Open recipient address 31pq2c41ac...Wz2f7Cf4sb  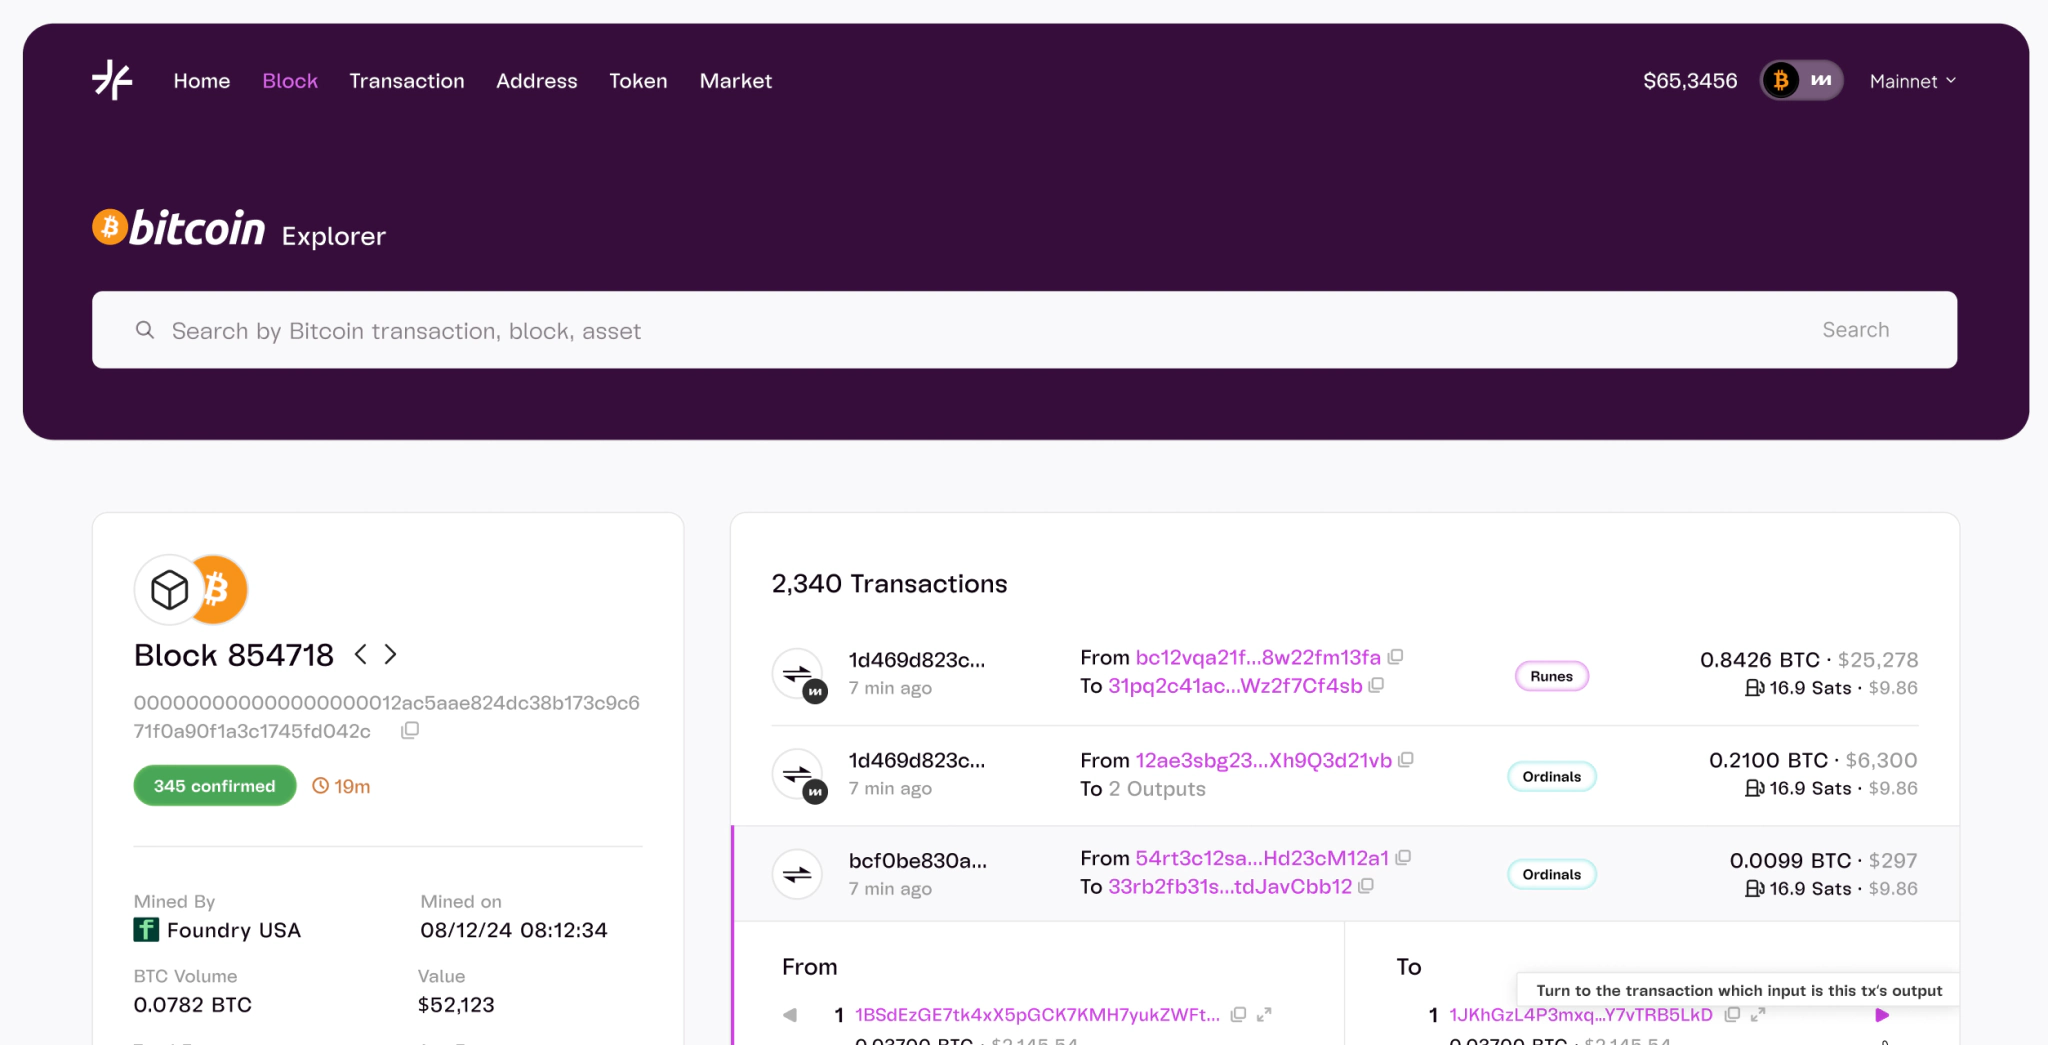coord(1235,686)
